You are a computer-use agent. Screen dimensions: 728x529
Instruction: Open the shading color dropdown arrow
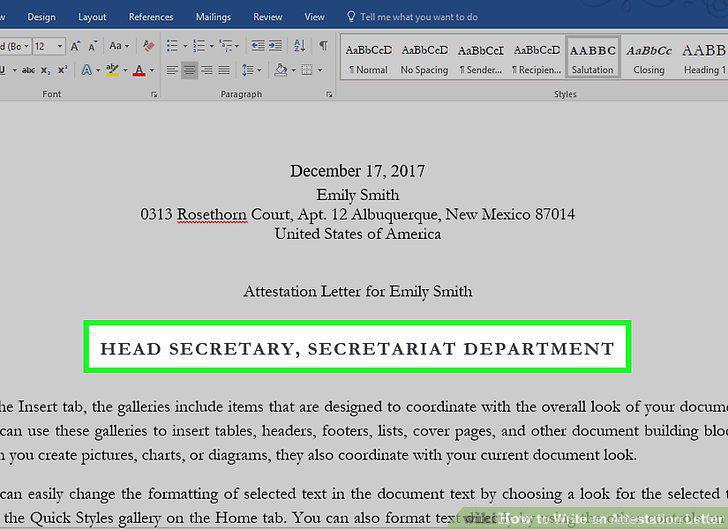(293, 70)
